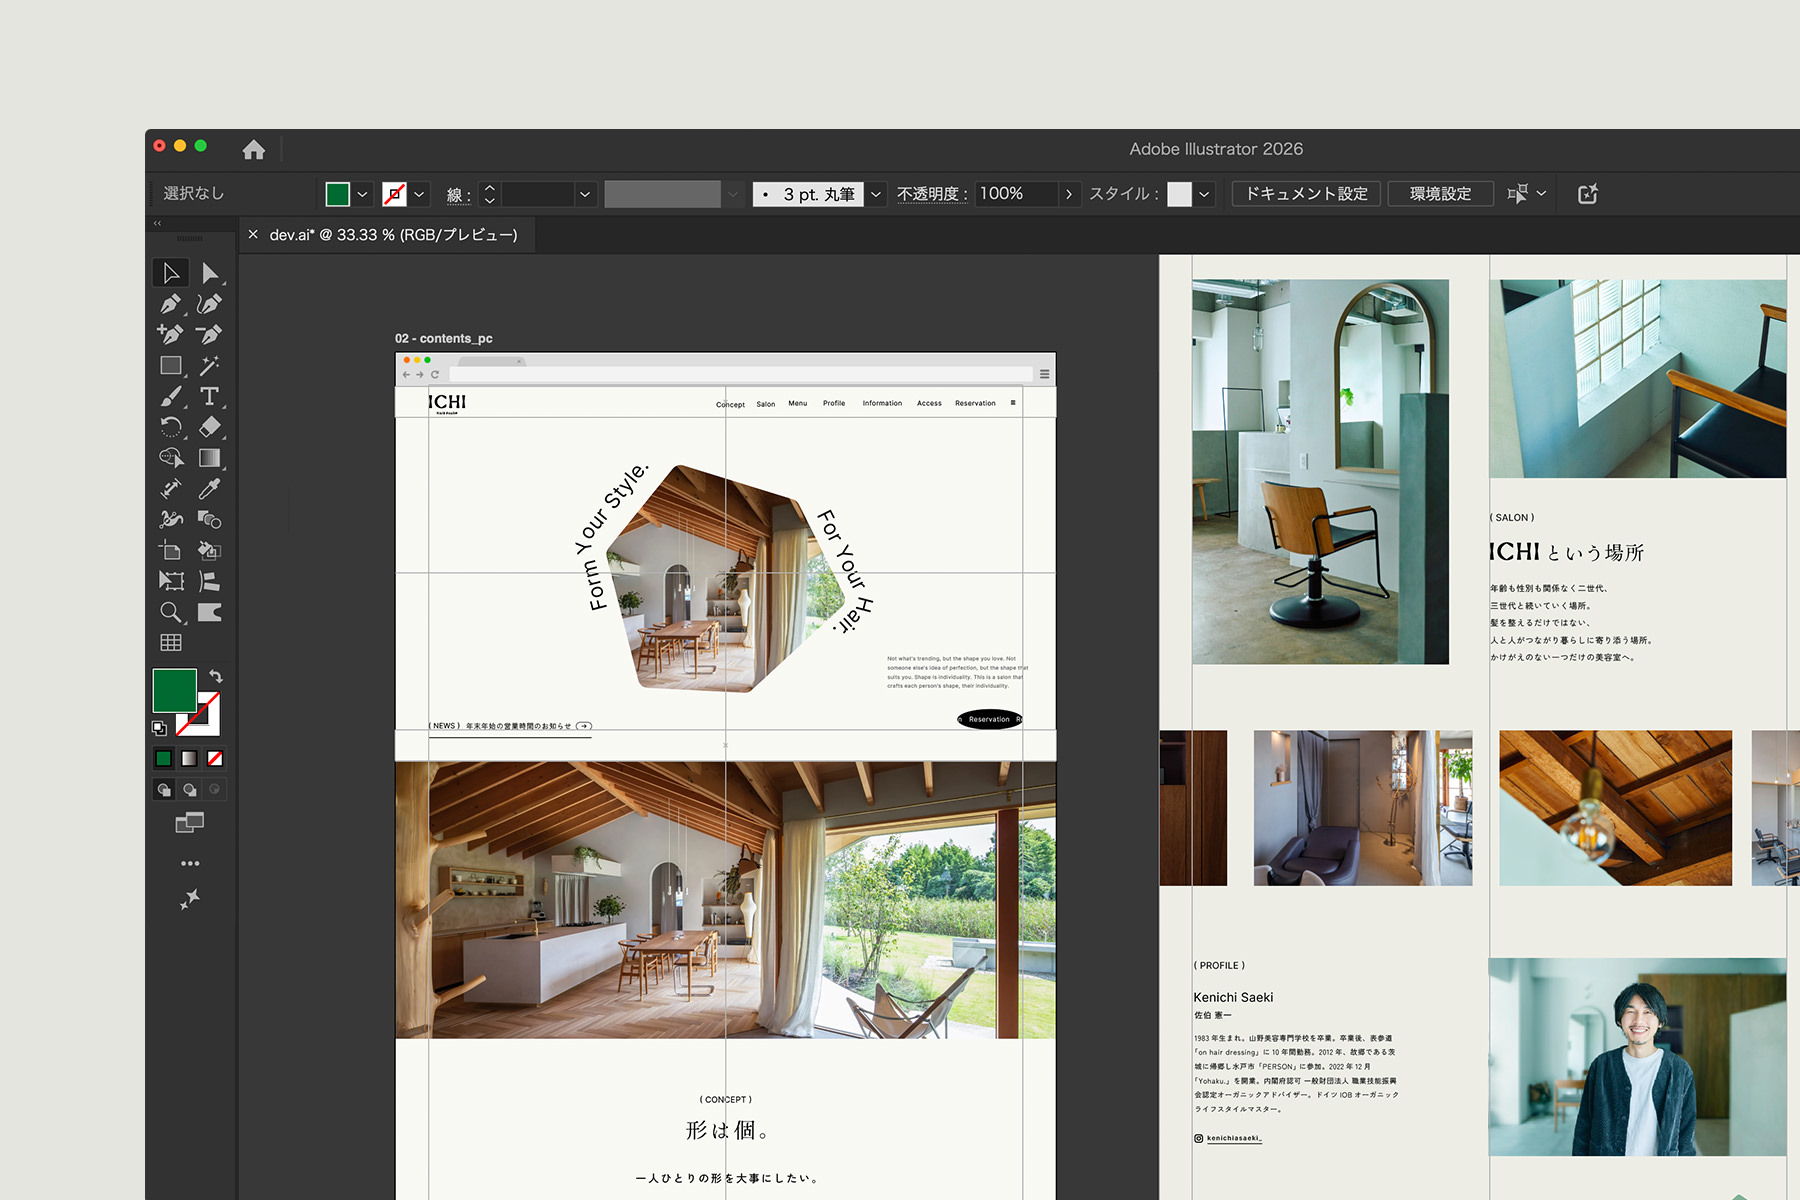Viewport: 1800px width, 1200px height.
Task: Click the green fill color swatch in toolbox
Action: (x=174, y=690)
